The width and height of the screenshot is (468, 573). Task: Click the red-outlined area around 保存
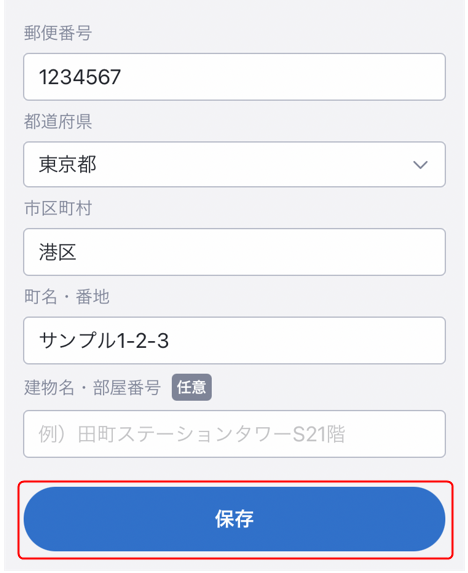[x=236, y=520]
